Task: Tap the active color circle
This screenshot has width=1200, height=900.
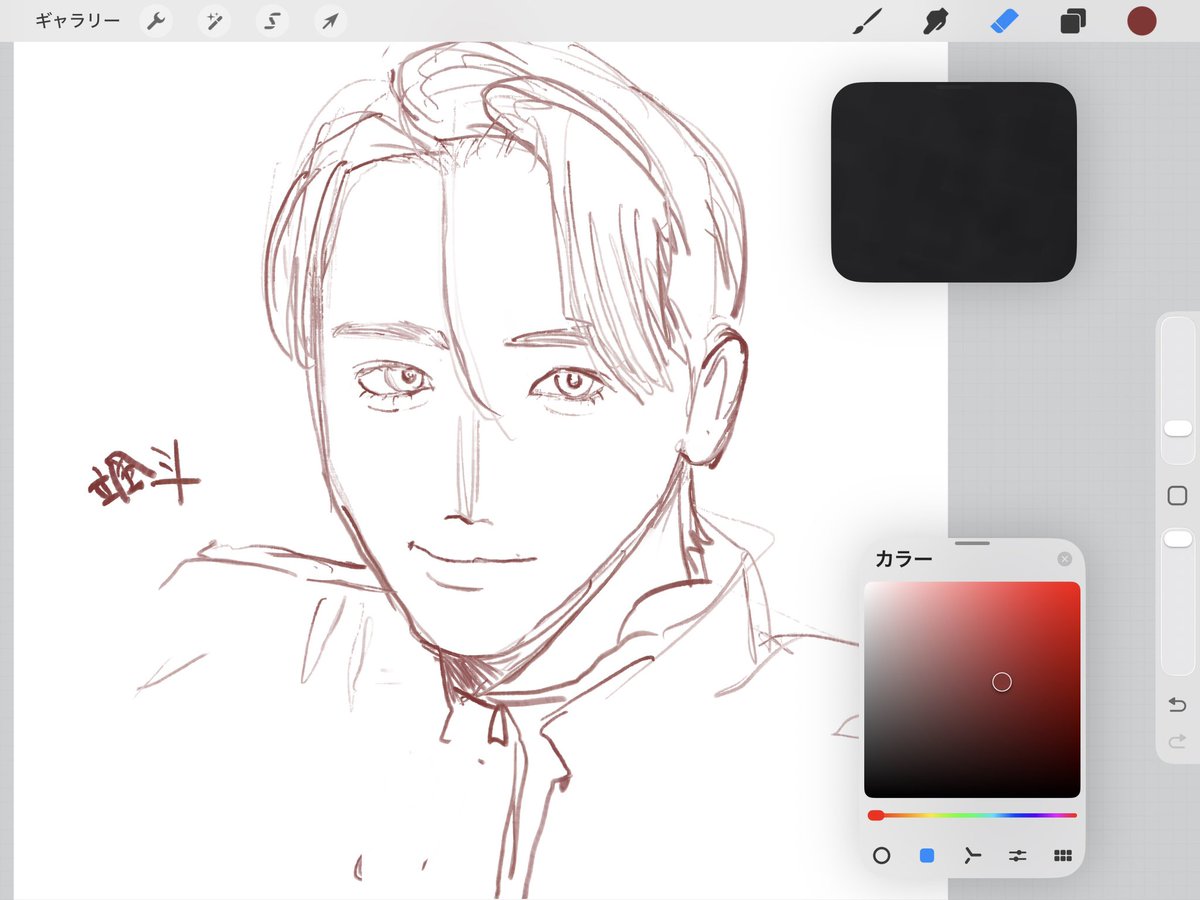Action: (x=1141, y=21)
